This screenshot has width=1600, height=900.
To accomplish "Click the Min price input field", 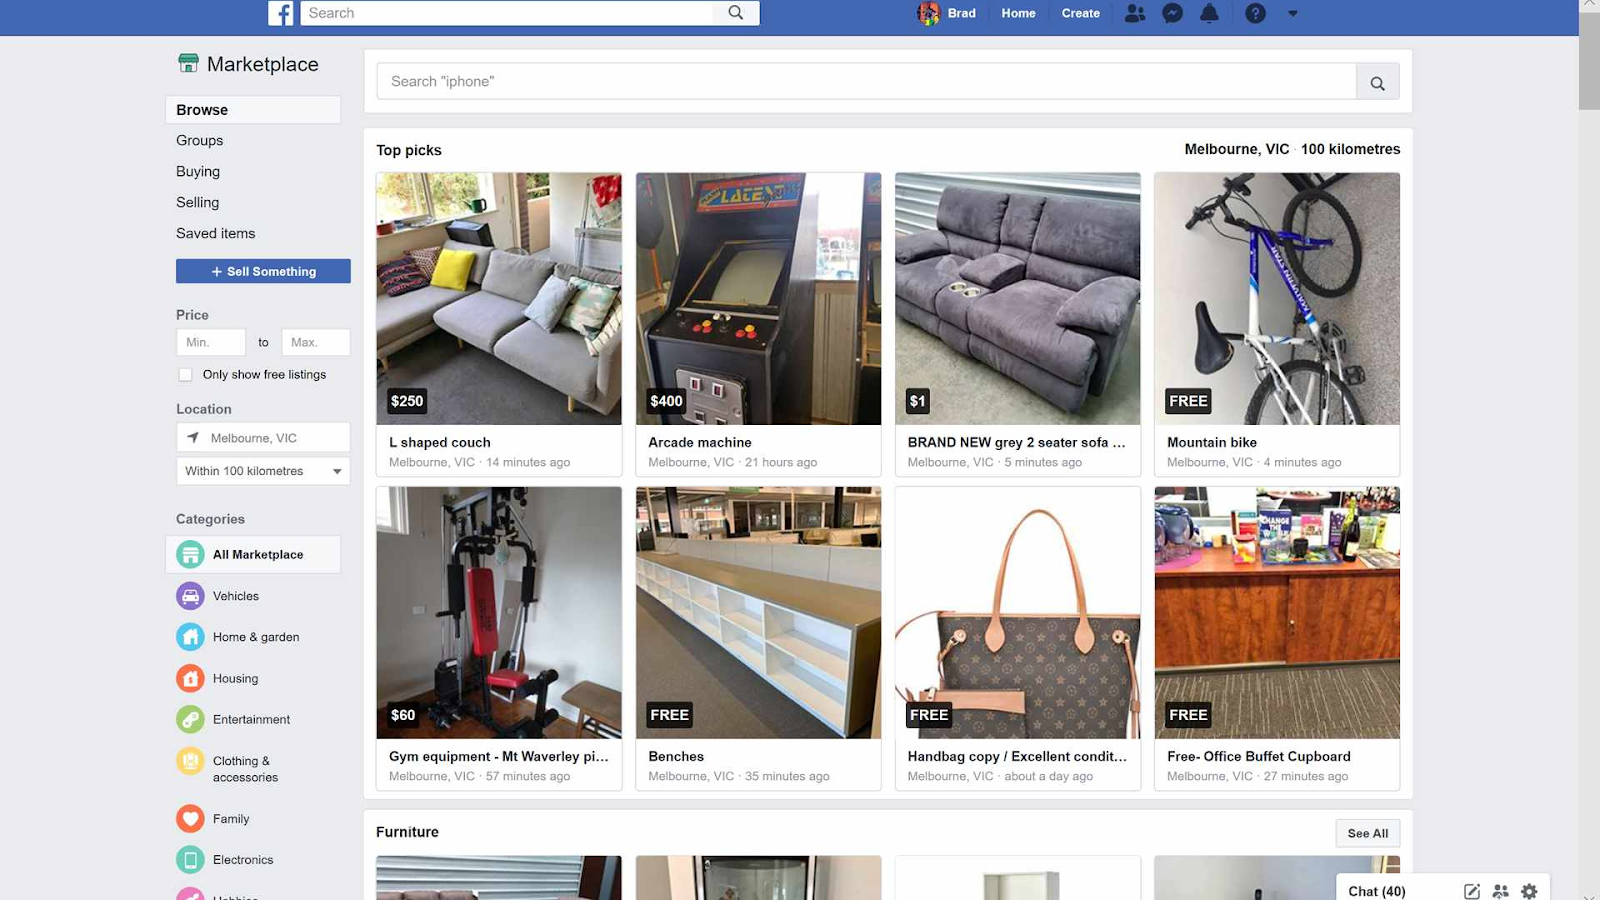I will (x=211, y=342).
